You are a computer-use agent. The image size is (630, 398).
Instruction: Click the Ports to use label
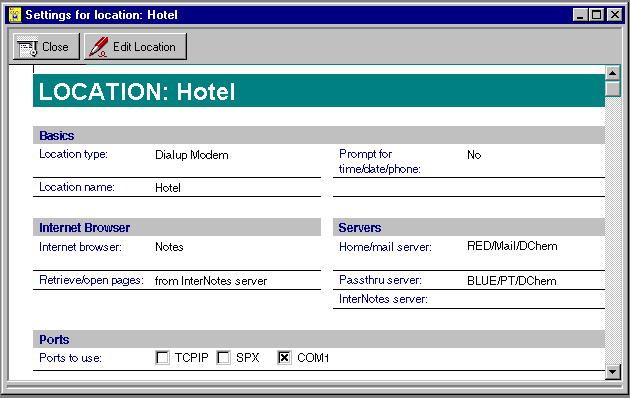[x=70, y=358]
